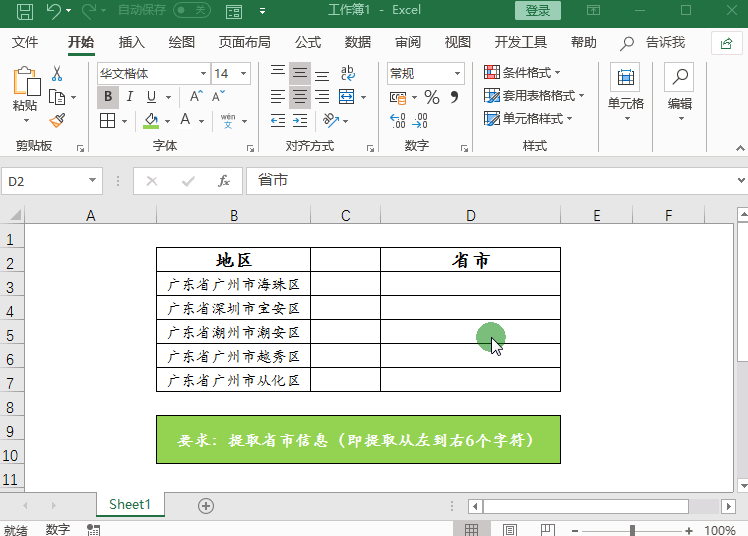Viewport: 748px width, 536px height.
Task: Click the zoom slider in status bar
Action: pyautogui.click(x=633, y=531)
